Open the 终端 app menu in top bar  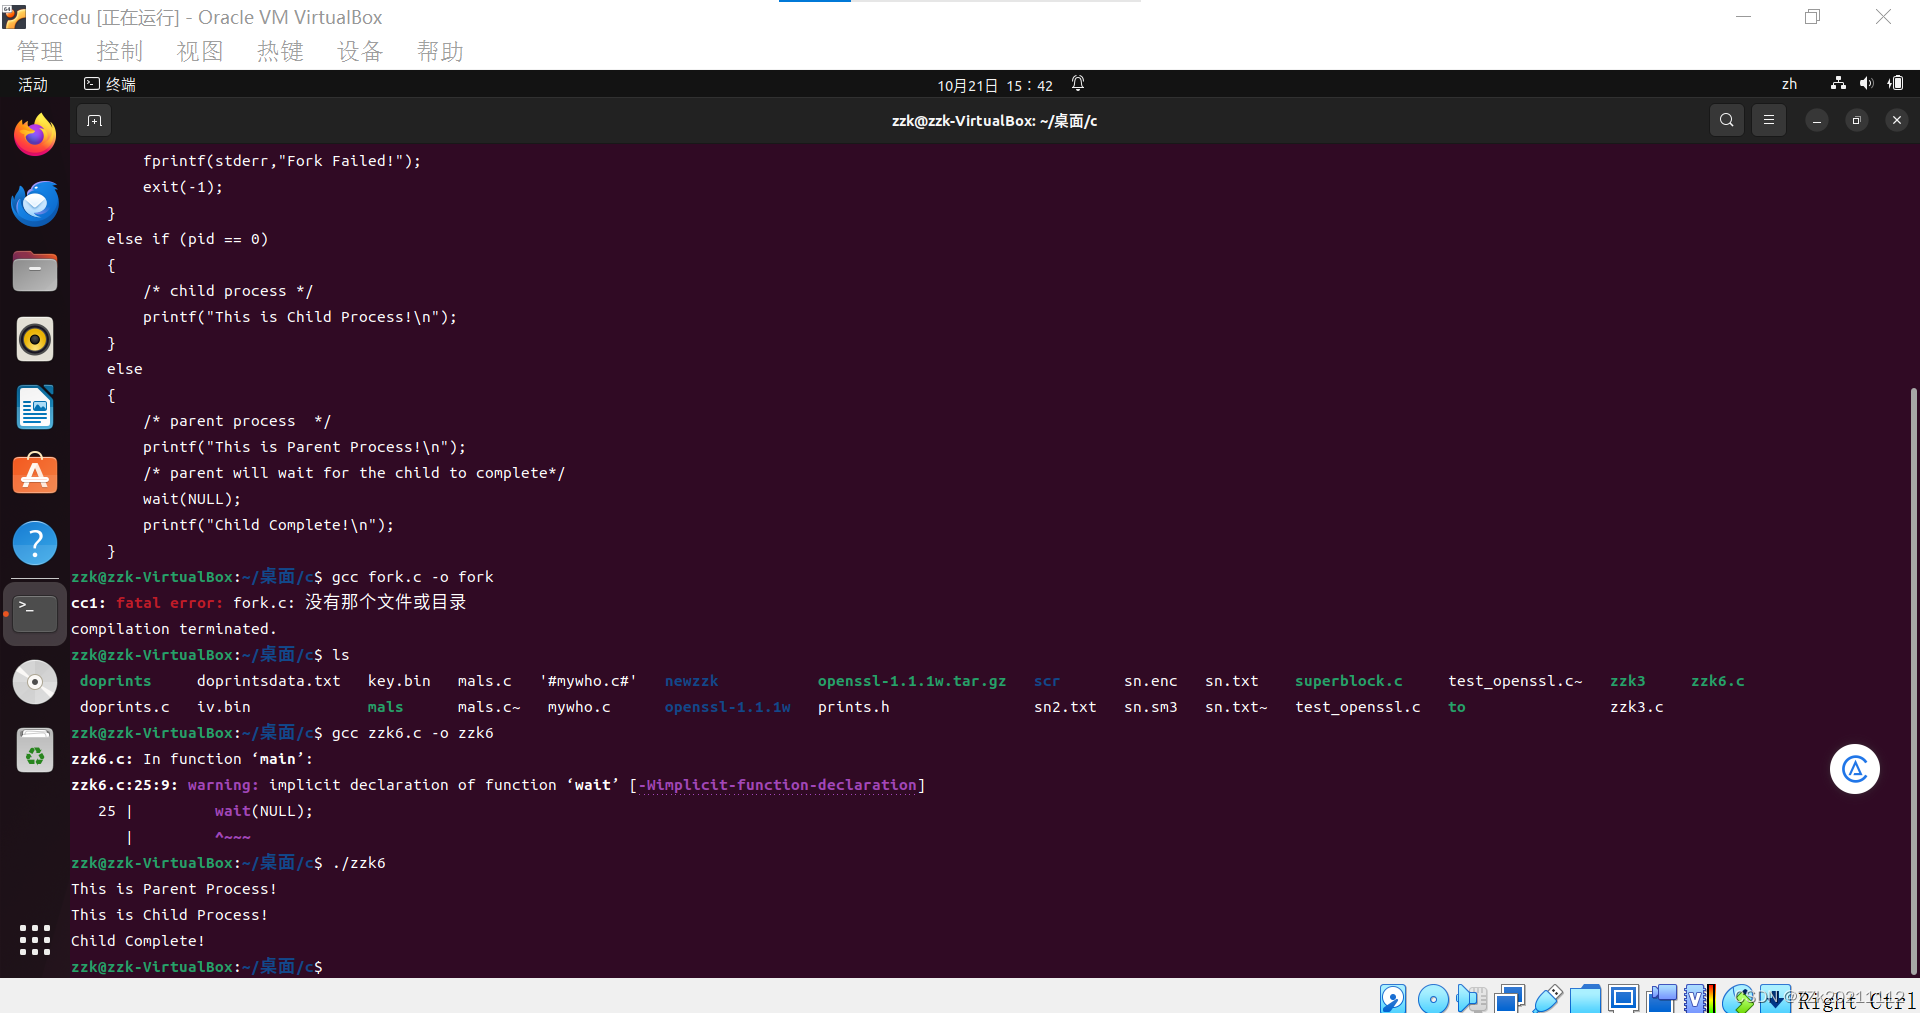point(110,84)
